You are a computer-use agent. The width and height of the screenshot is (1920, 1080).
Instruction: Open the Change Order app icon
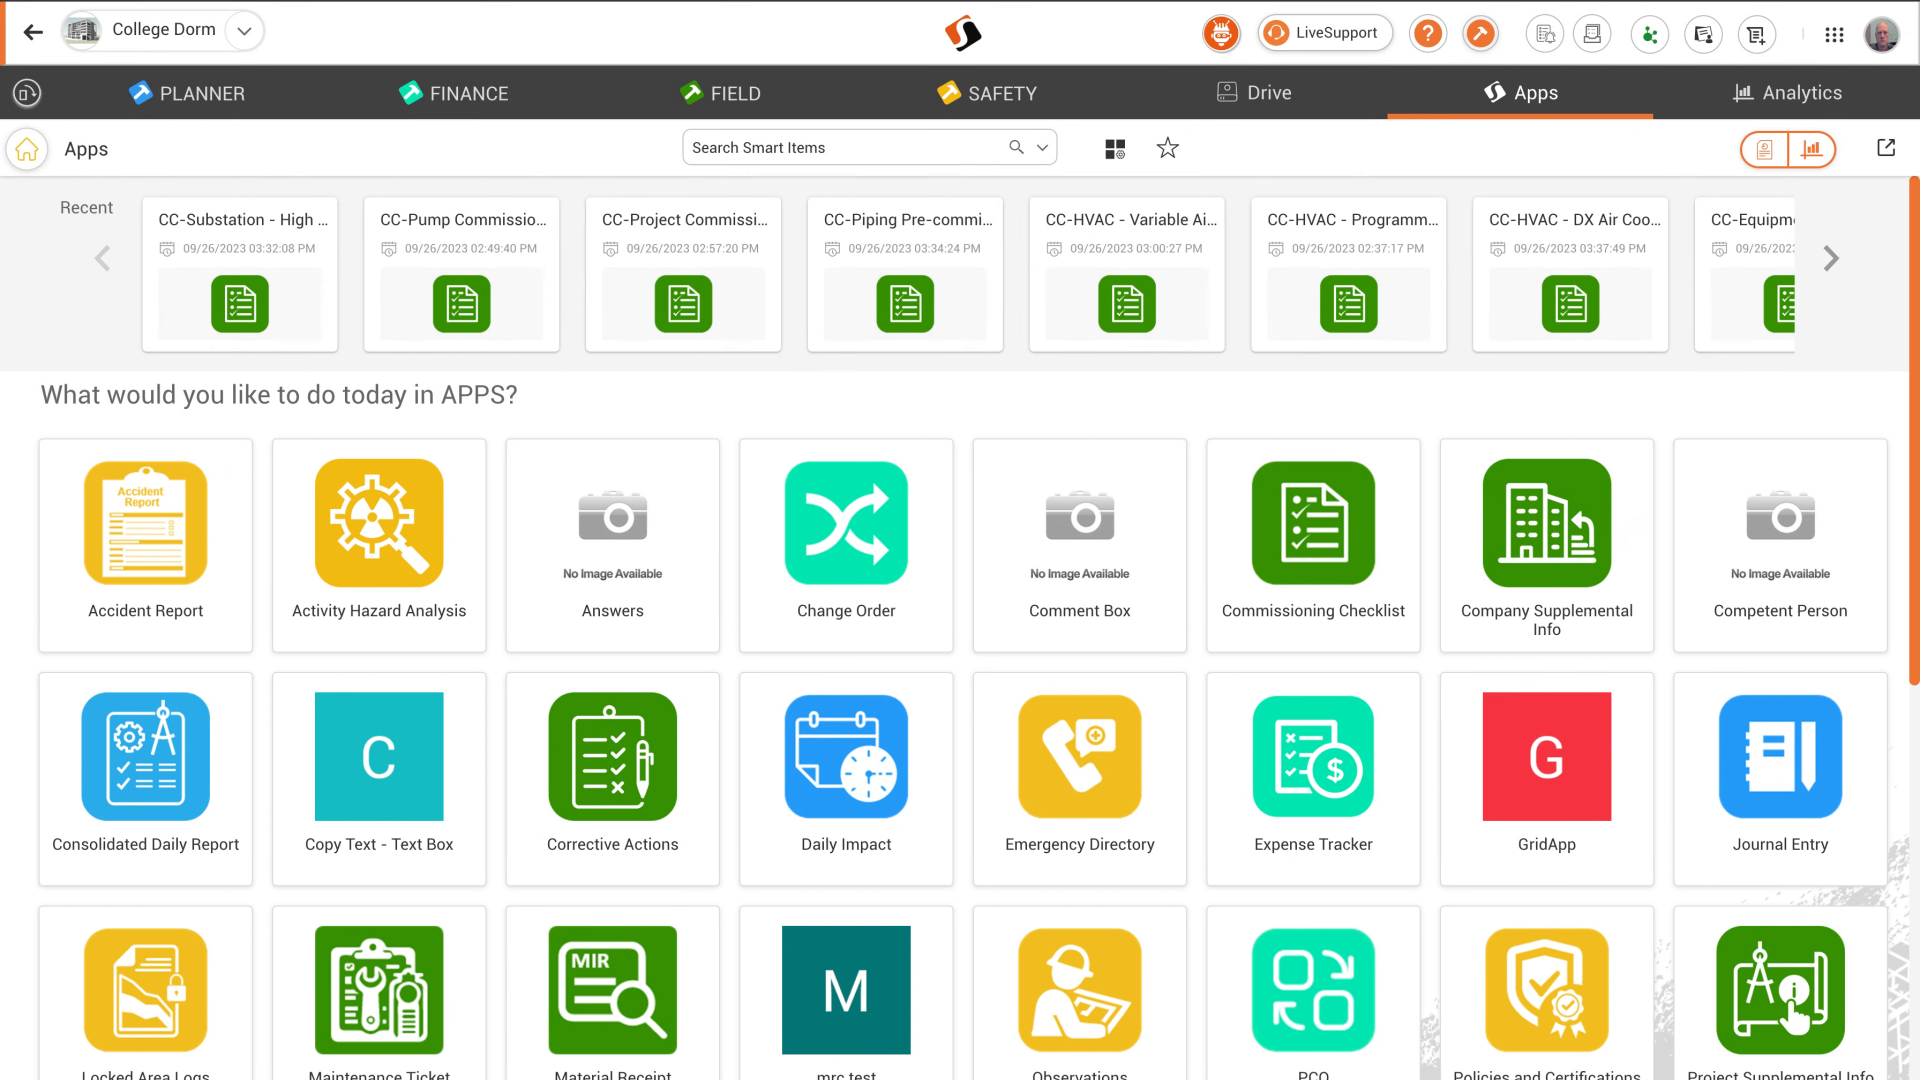846,523
